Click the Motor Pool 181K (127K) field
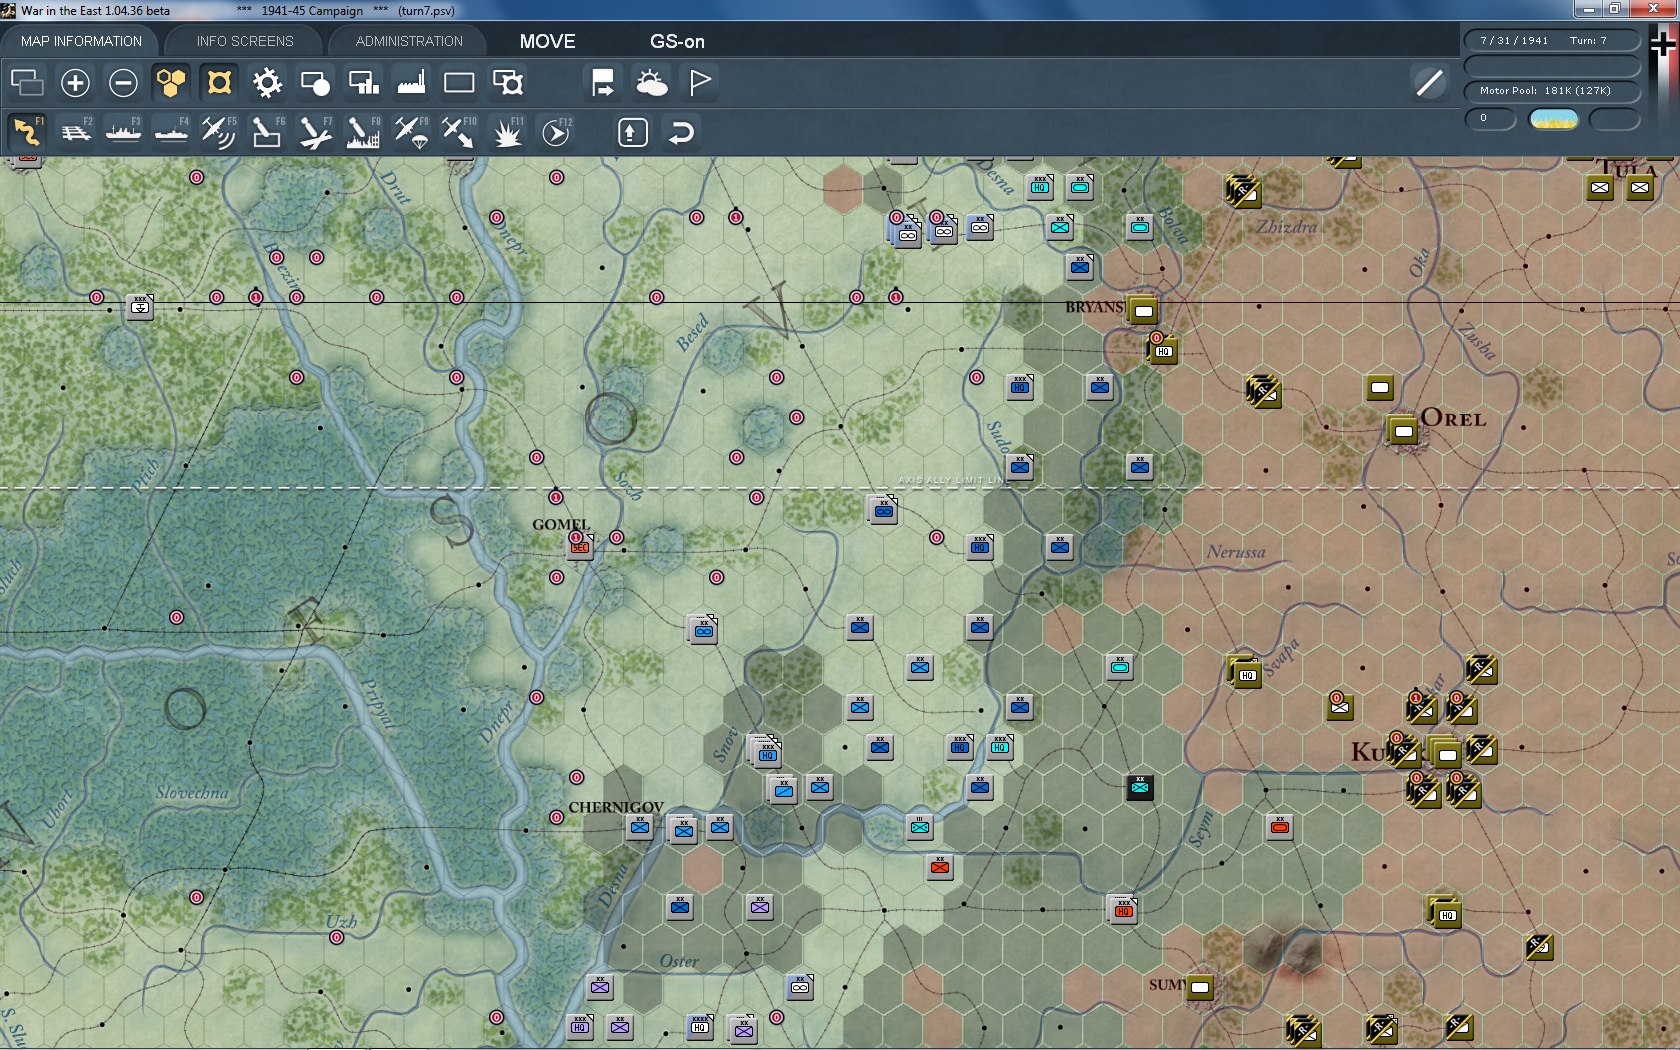The width and height of the screenshot is (1680, 1050). (x=1552, y=90)
